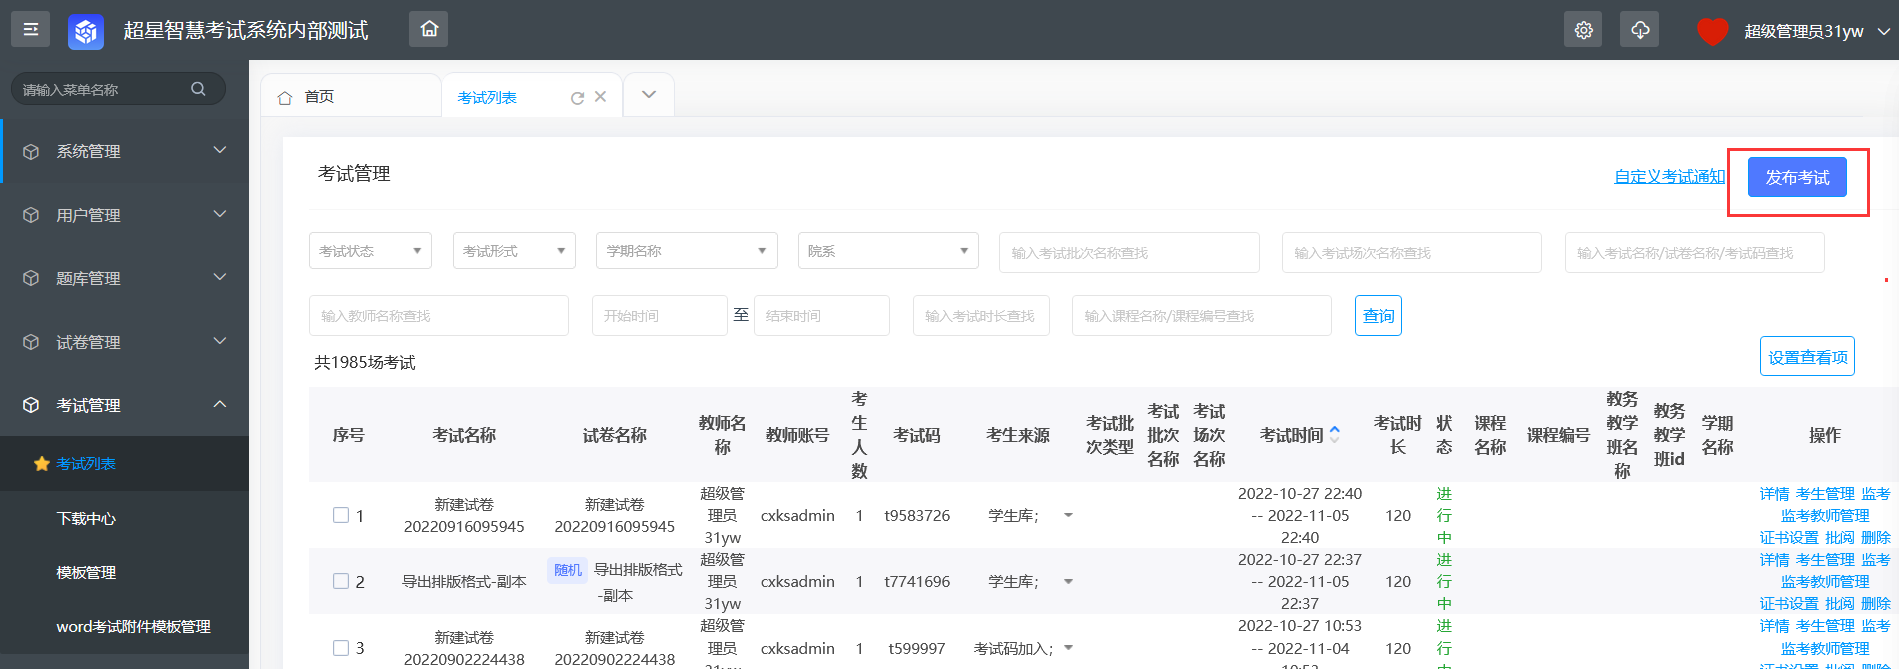This screenshot has height=669, width=1899.
Task: Click the cloud download icon
Action: 1640,30
